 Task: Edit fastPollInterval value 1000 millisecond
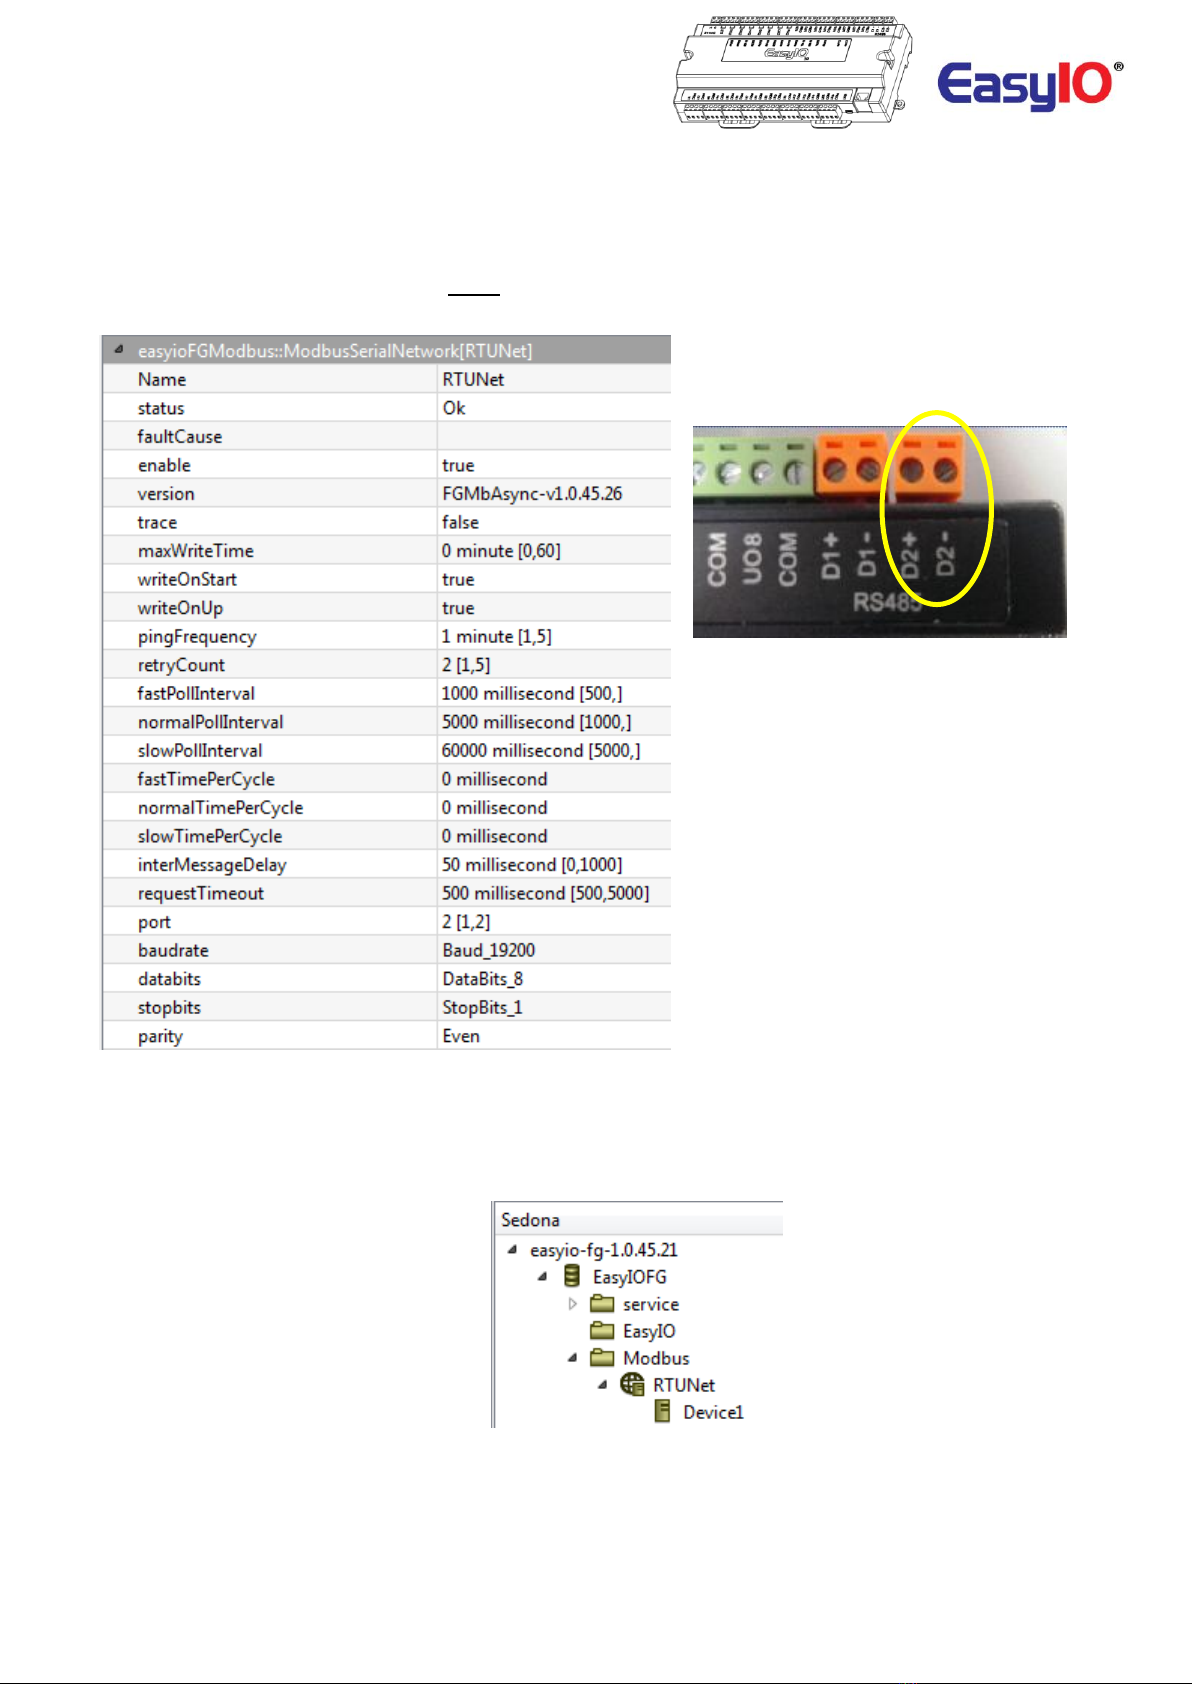pyautogui.click(x=554, y=693)
